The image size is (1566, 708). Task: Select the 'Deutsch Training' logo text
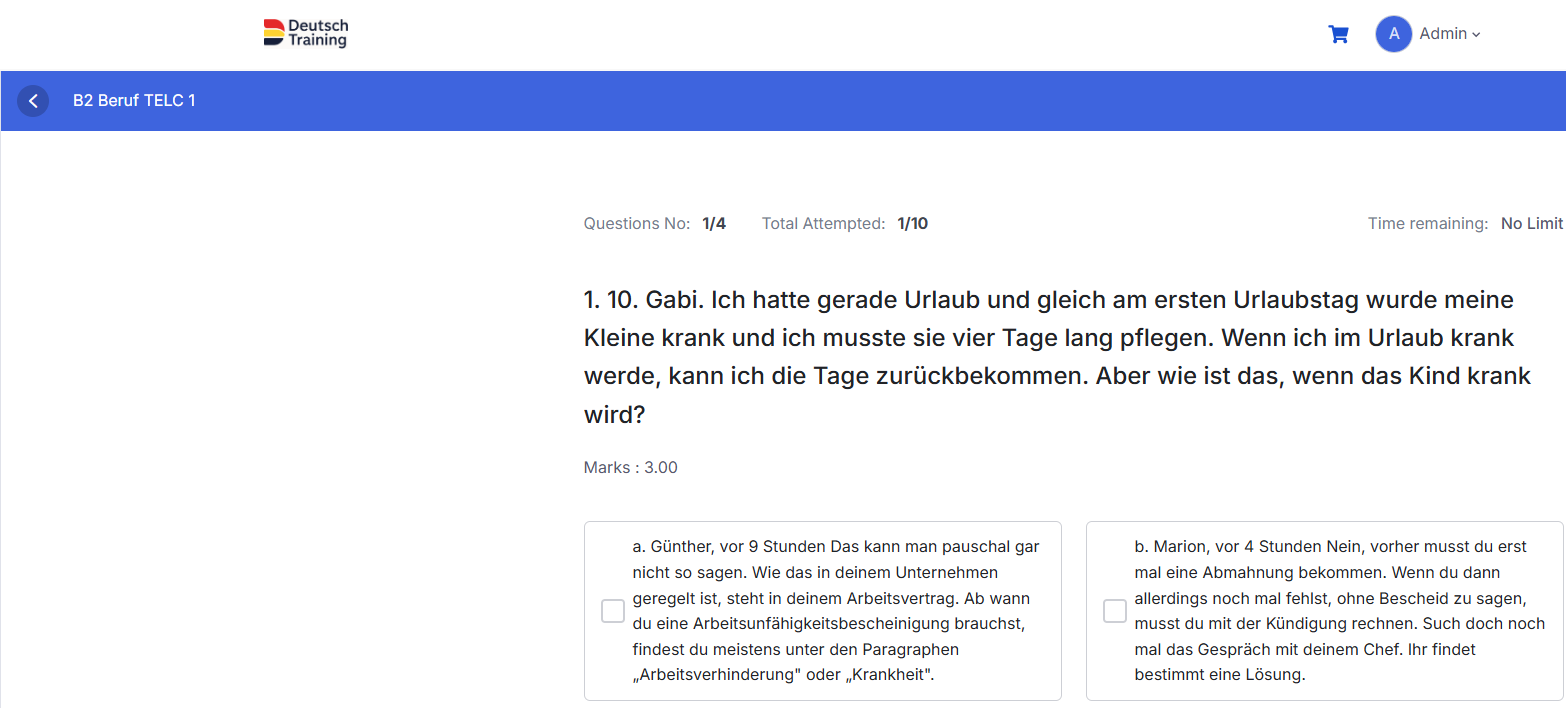[318, 33]
